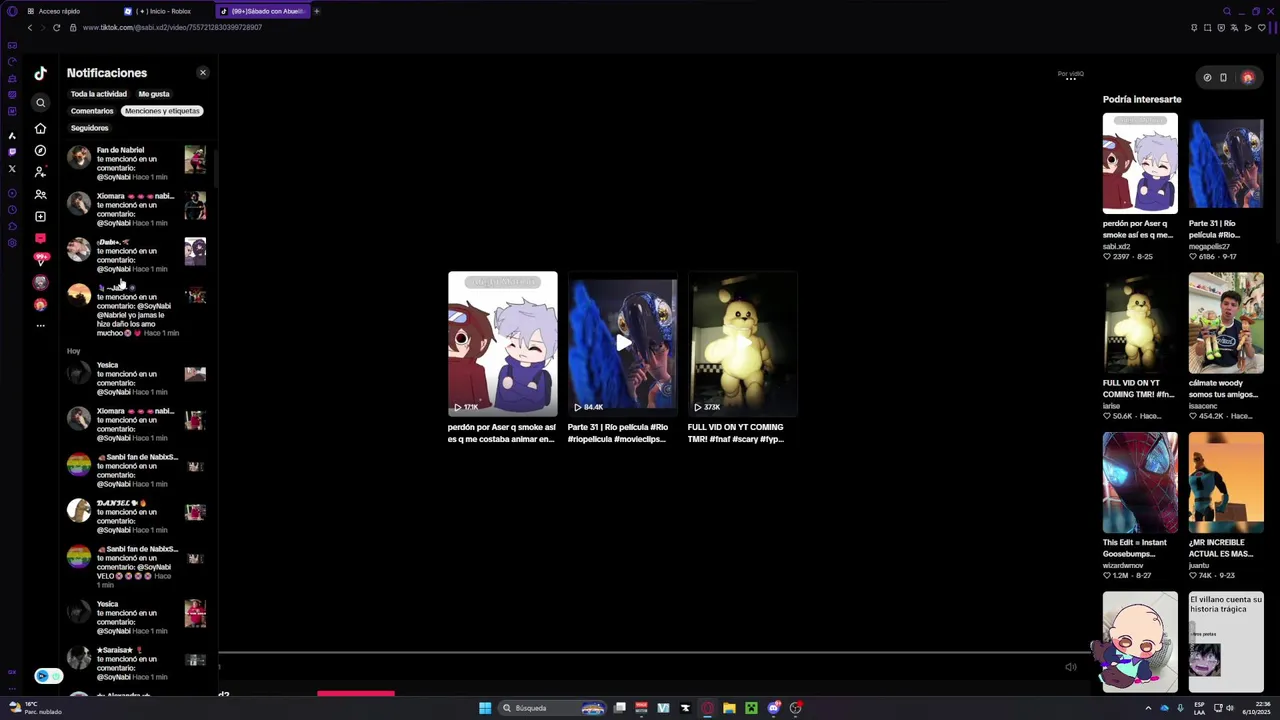Play the 'FULL VID ON YT COMING' center video
This screenshot has width=1280, height=720.
(x=742, y=343)
